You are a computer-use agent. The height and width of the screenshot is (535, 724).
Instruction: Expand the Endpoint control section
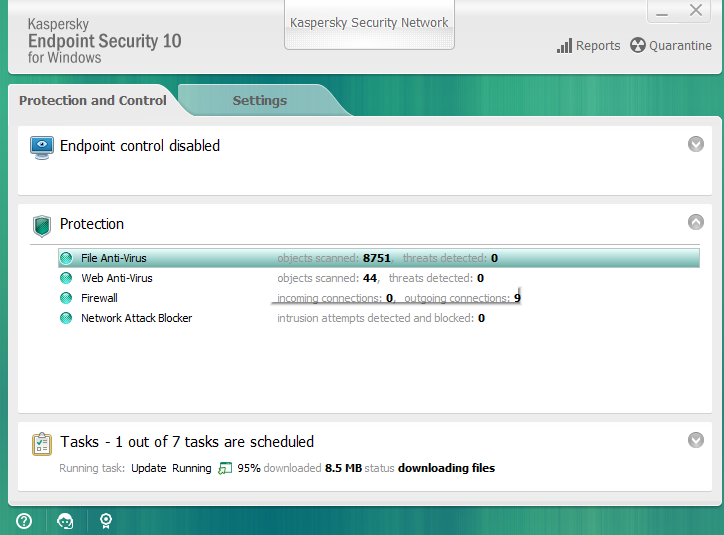pyautogui.click(x=696, y=144)
